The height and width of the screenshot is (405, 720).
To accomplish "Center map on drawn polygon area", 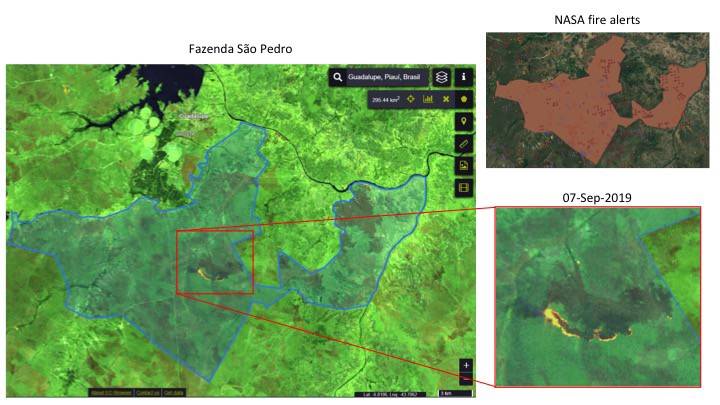I will click(410, 100).
